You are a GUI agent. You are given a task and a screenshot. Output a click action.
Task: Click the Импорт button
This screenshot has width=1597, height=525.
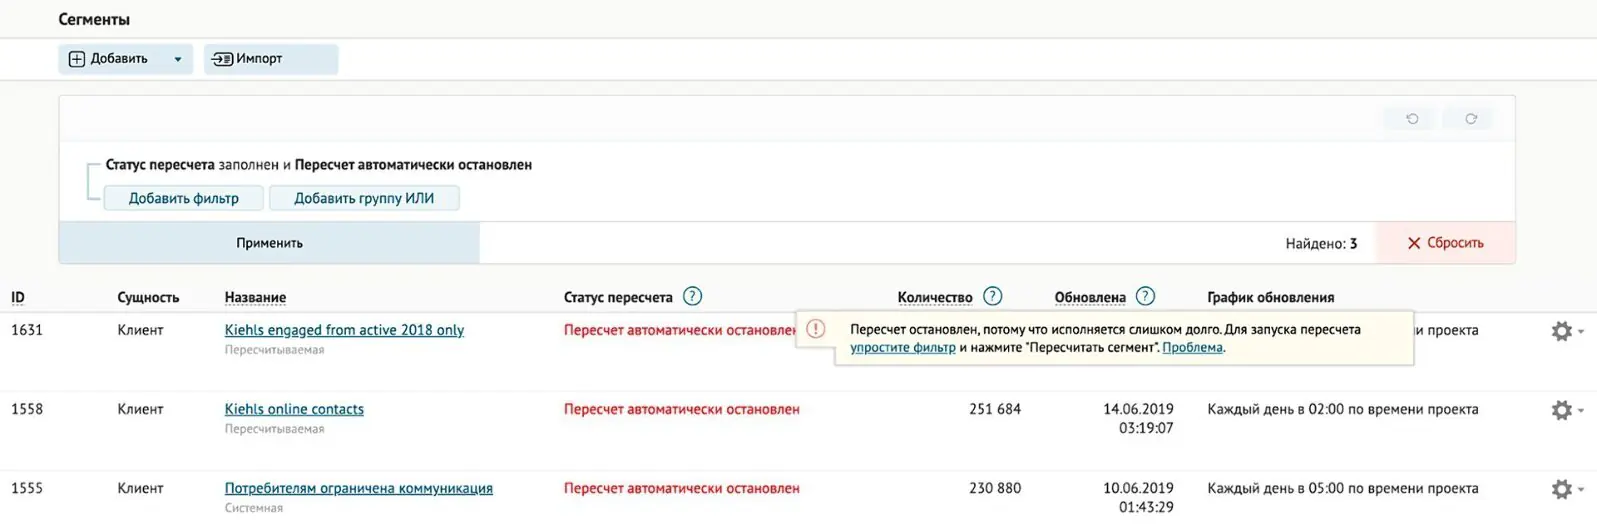click(271, 59)
